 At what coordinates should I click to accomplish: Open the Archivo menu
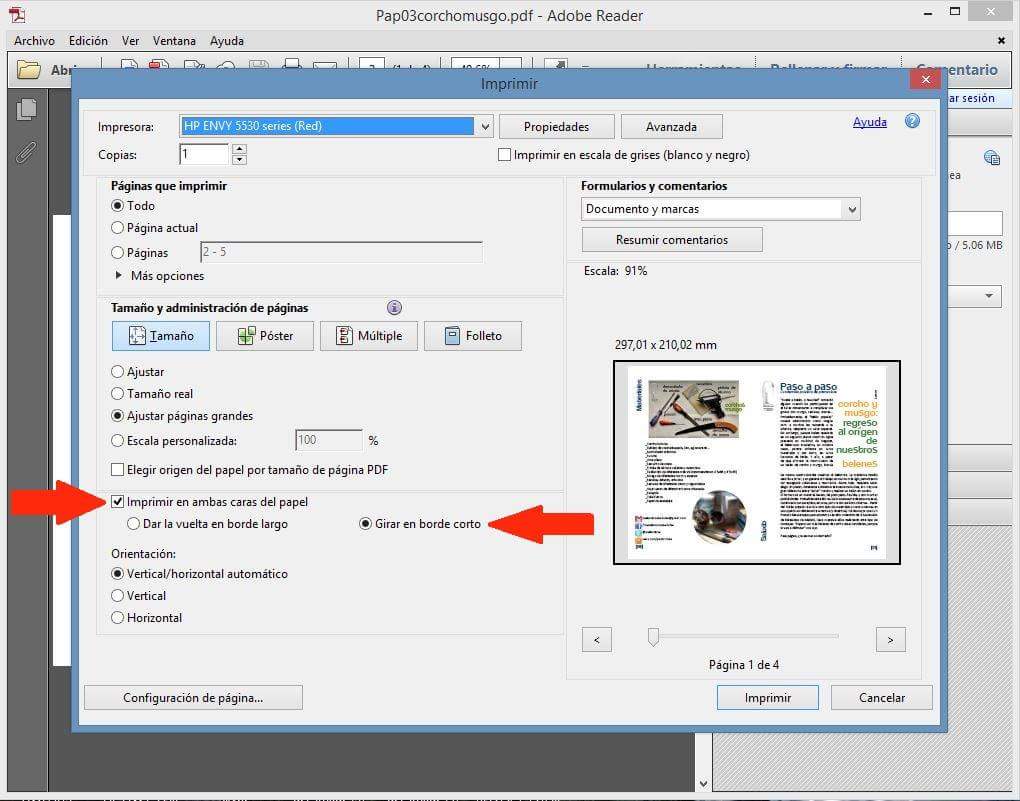coord(34,41)
